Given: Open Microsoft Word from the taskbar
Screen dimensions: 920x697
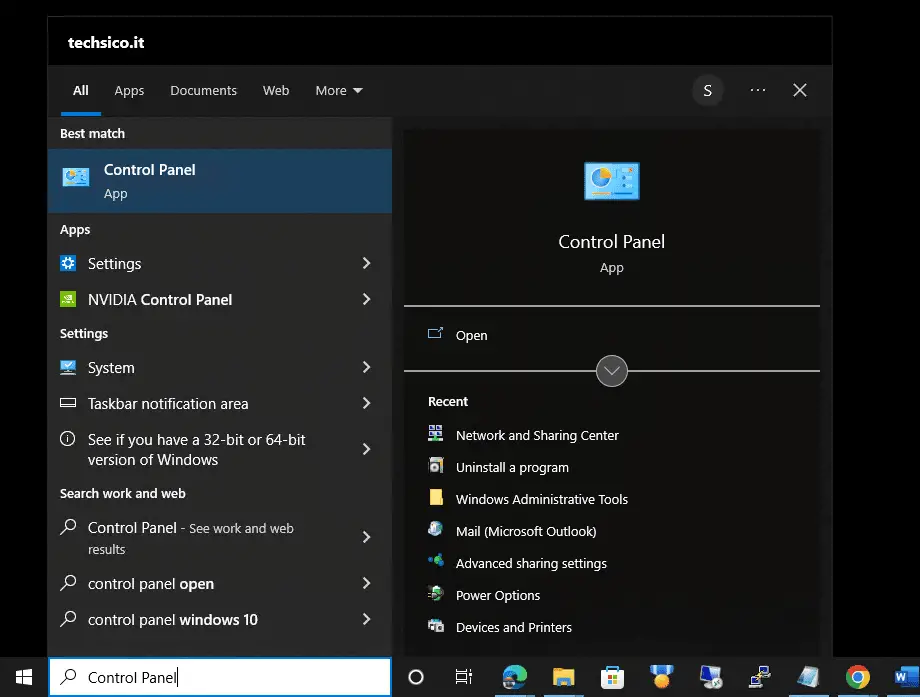Looking at the screenshot, I should point(907,677).
